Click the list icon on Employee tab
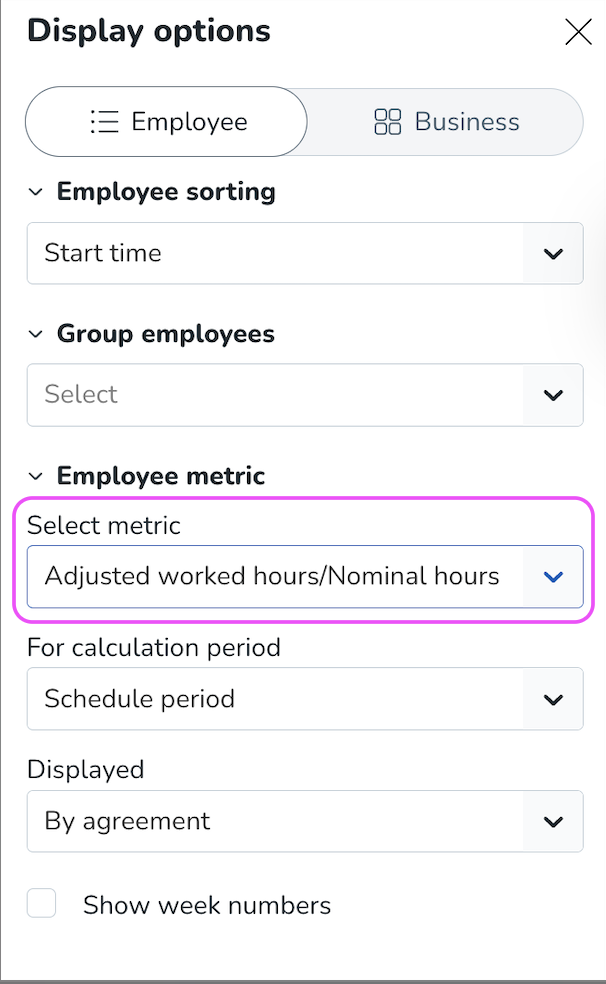This screenshot has width=606, height=984. click(104, 122)
